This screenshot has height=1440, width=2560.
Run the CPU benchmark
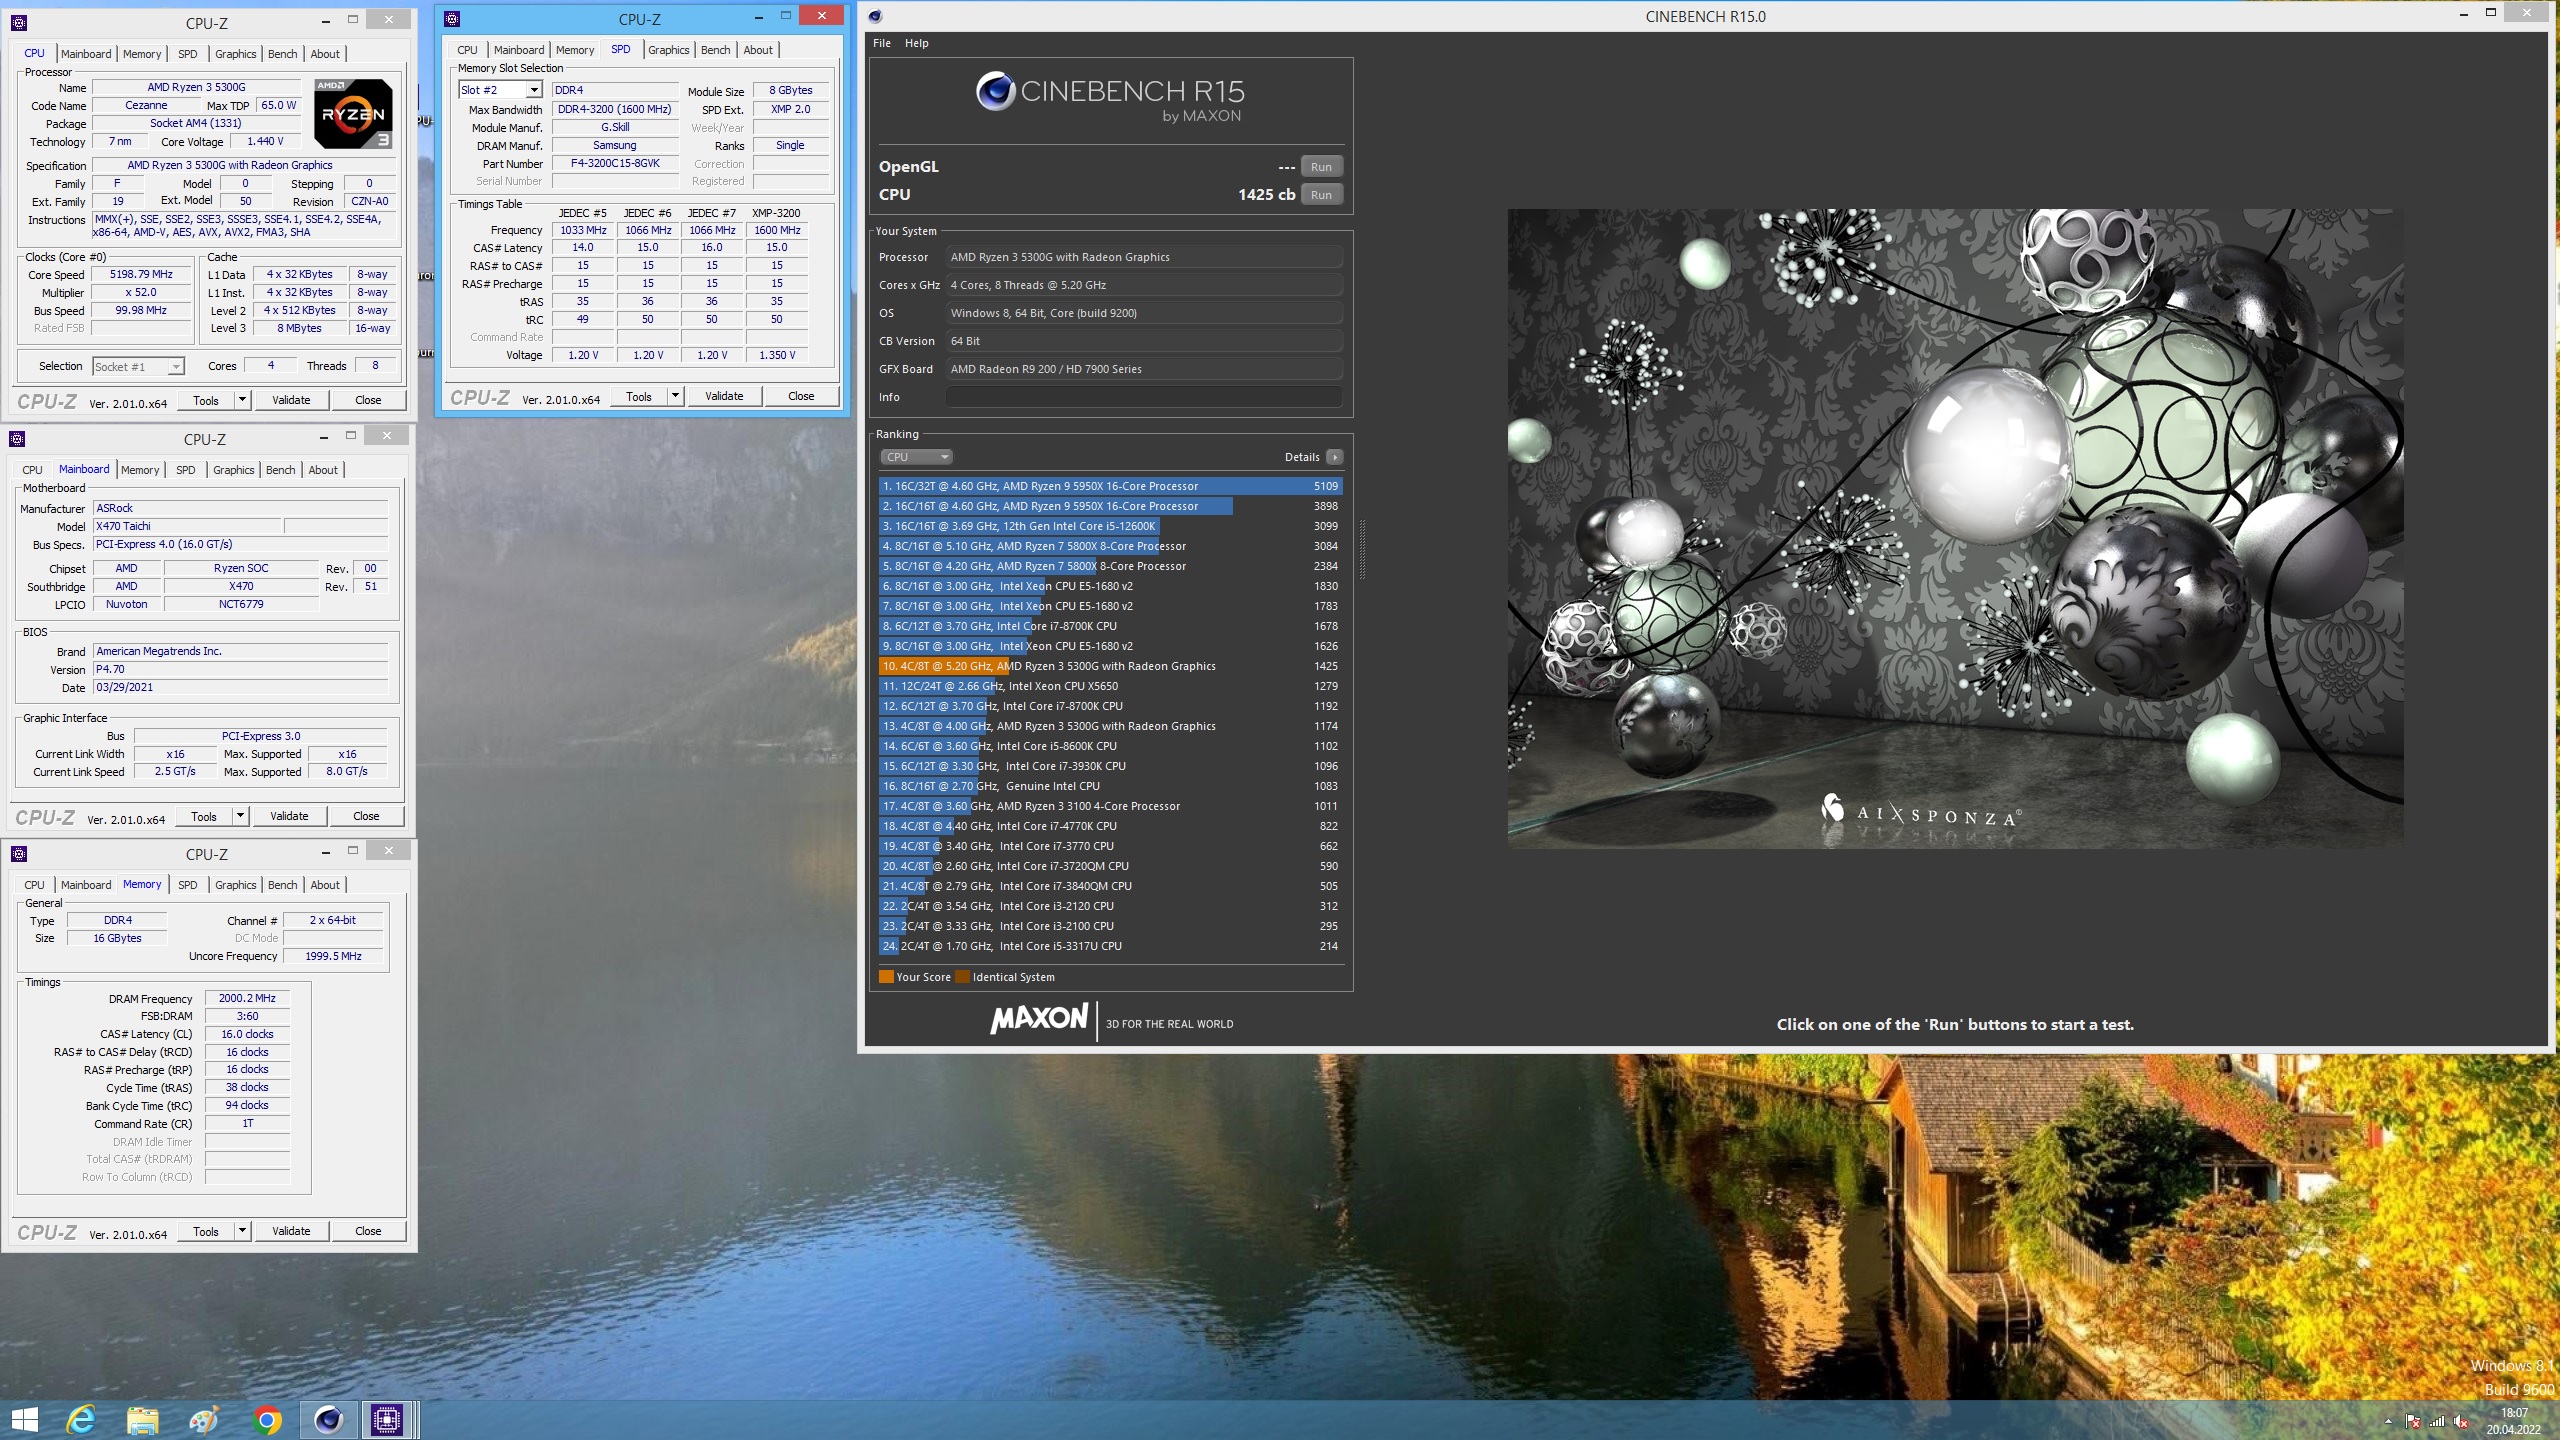(1321, 195)
